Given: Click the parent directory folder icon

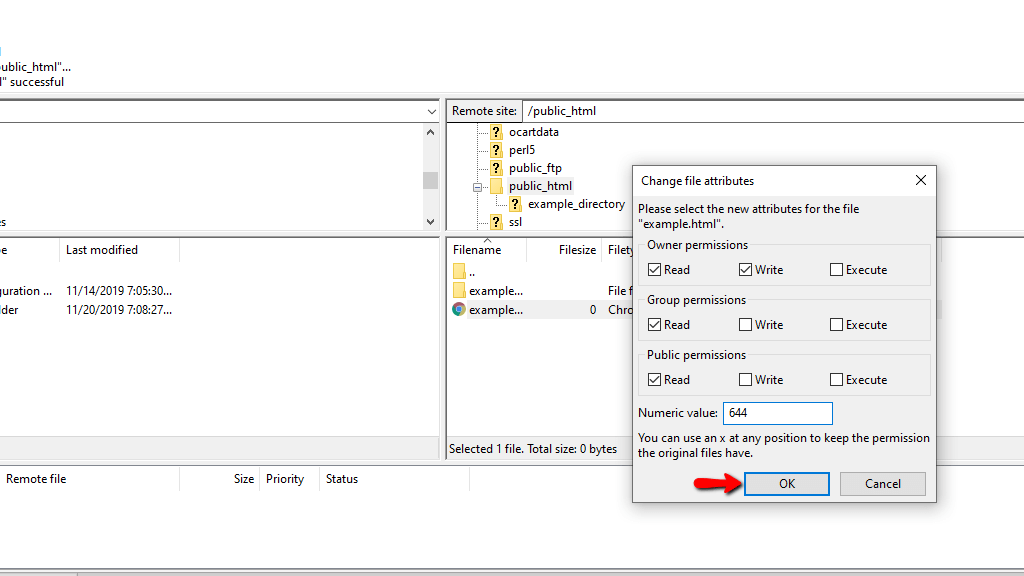Looking at the screenshot, I should click(459, 271).
